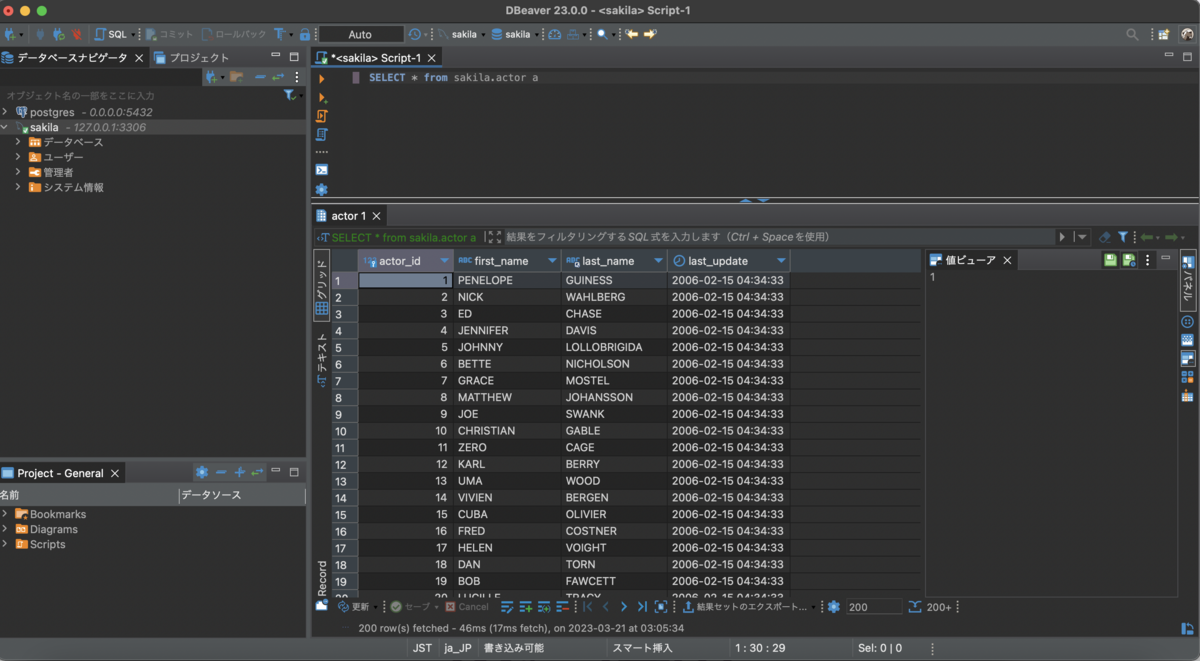Click the Cancel button in results toolbar

coord(467,607)
